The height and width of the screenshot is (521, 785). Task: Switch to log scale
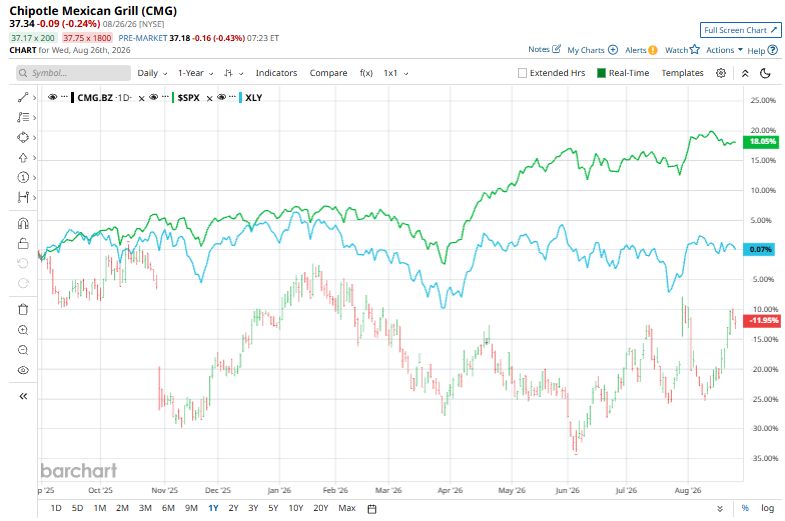coord(767,508)
